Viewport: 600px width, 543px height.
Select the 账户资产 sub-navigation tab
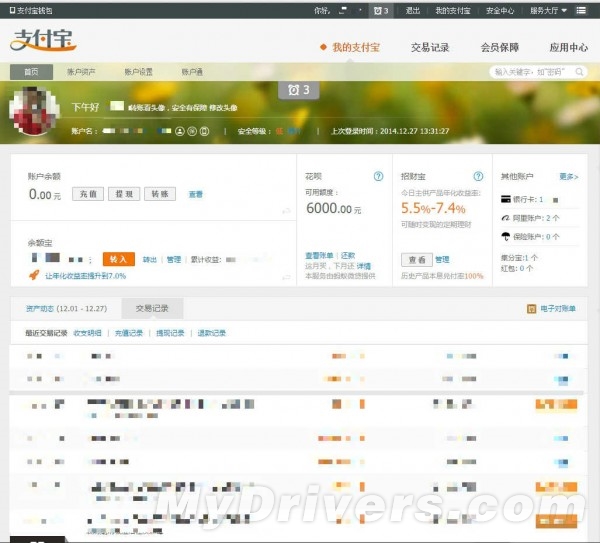click(81, 72)
